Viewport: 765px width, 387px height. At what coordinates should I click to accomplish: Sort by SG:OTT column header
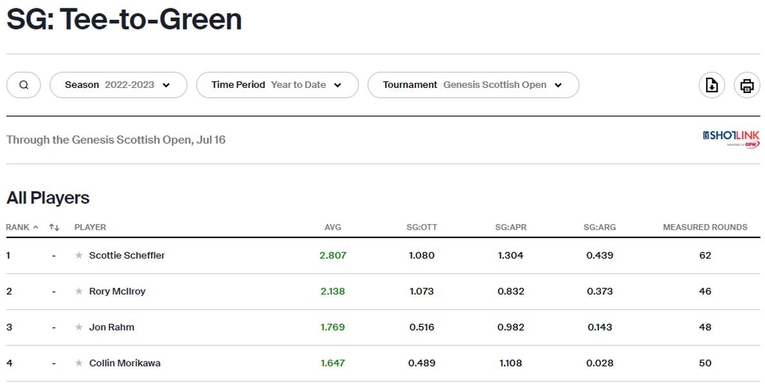pyautogui.click(x=422, y=227)
